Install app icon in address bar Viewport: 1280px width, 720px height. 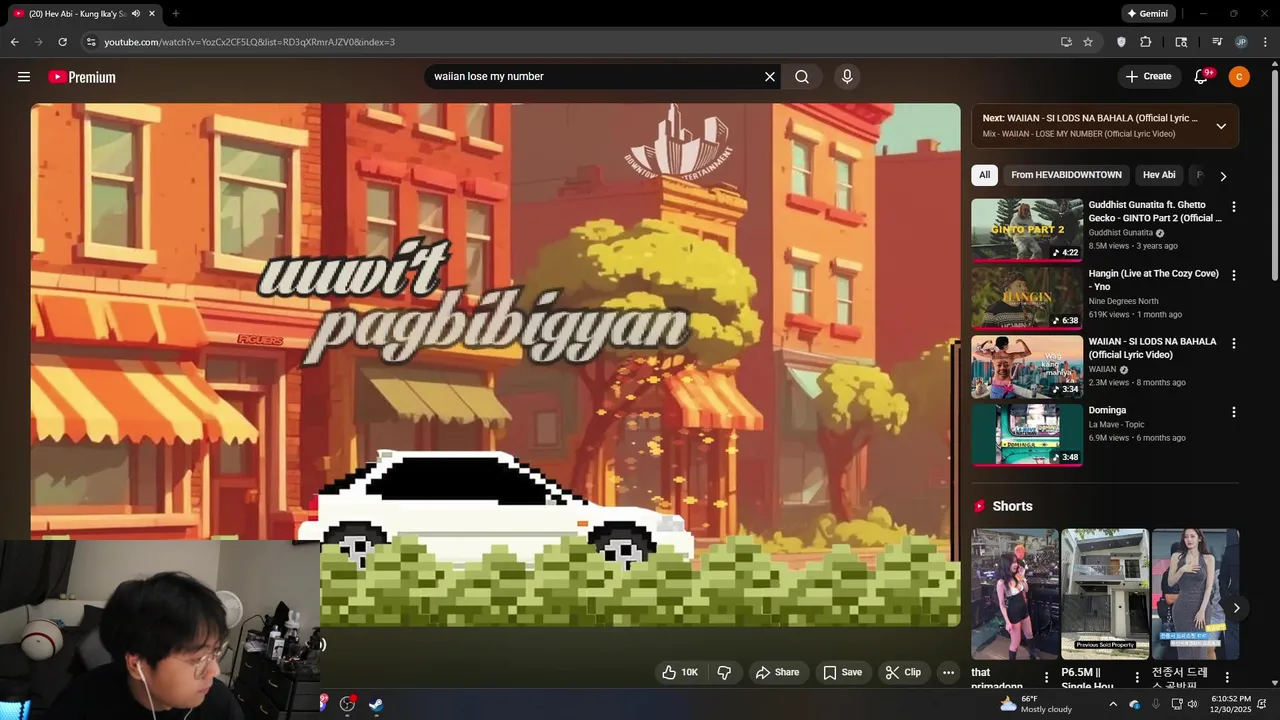click(1066, 42)
